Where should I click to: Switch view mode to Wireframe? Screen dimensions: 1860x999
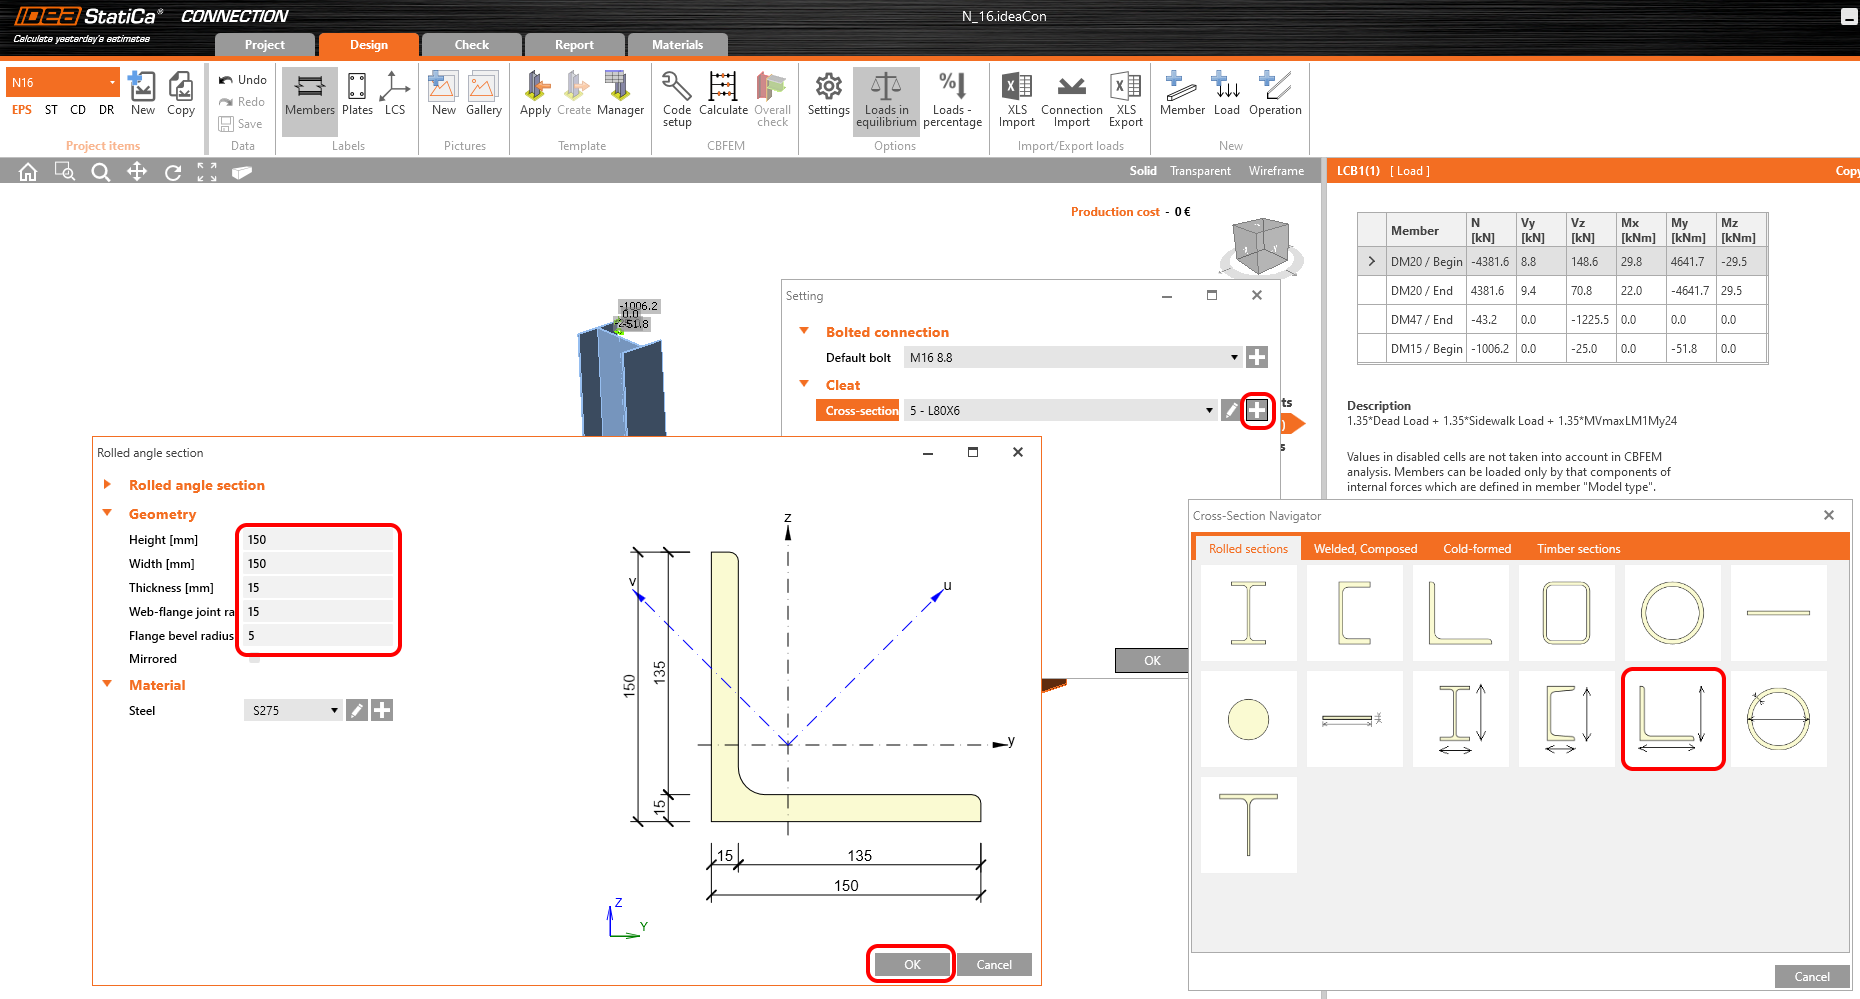click(1276, 171)
